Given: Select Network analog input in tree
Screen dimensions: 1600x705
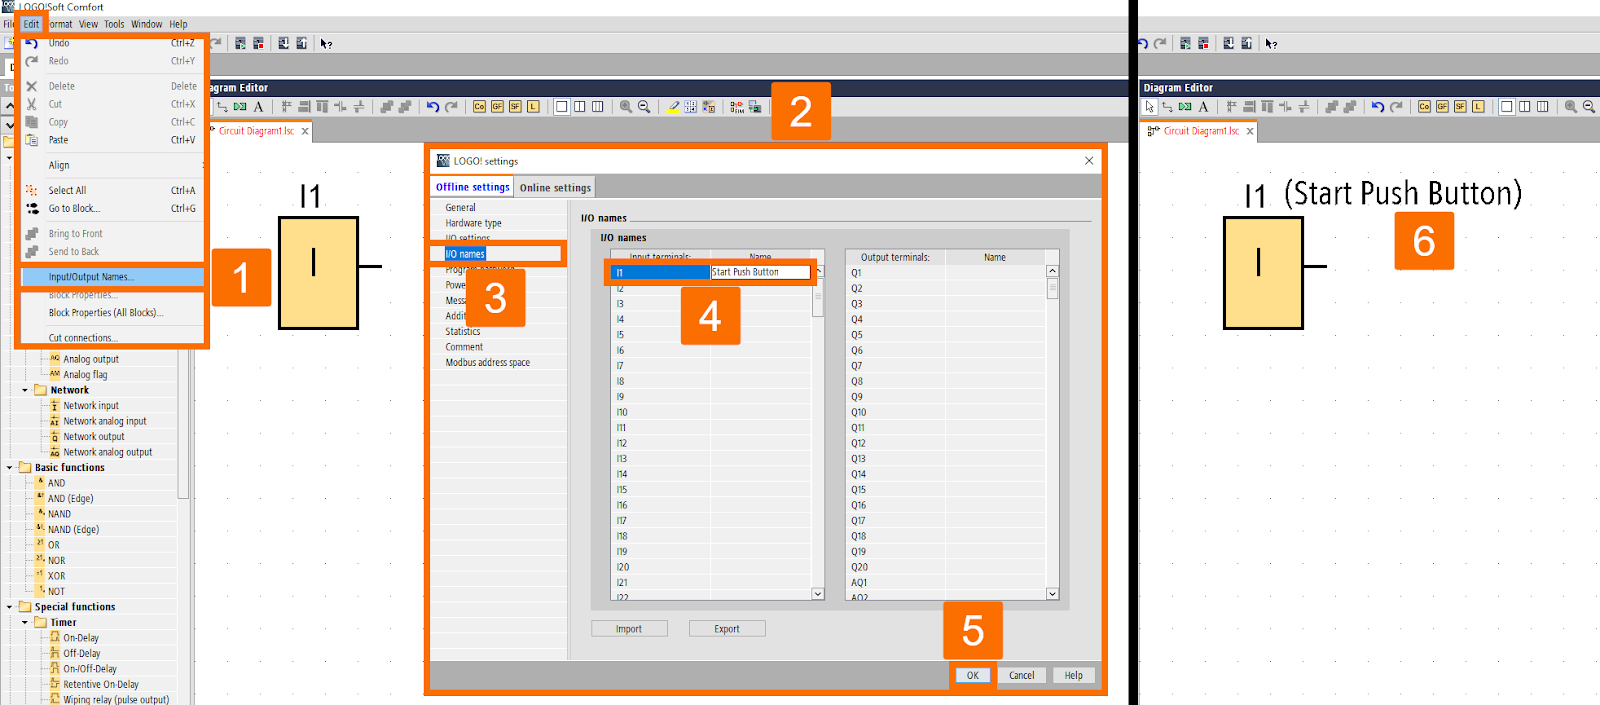Looking at the screenshot, I should coord(104,421).
